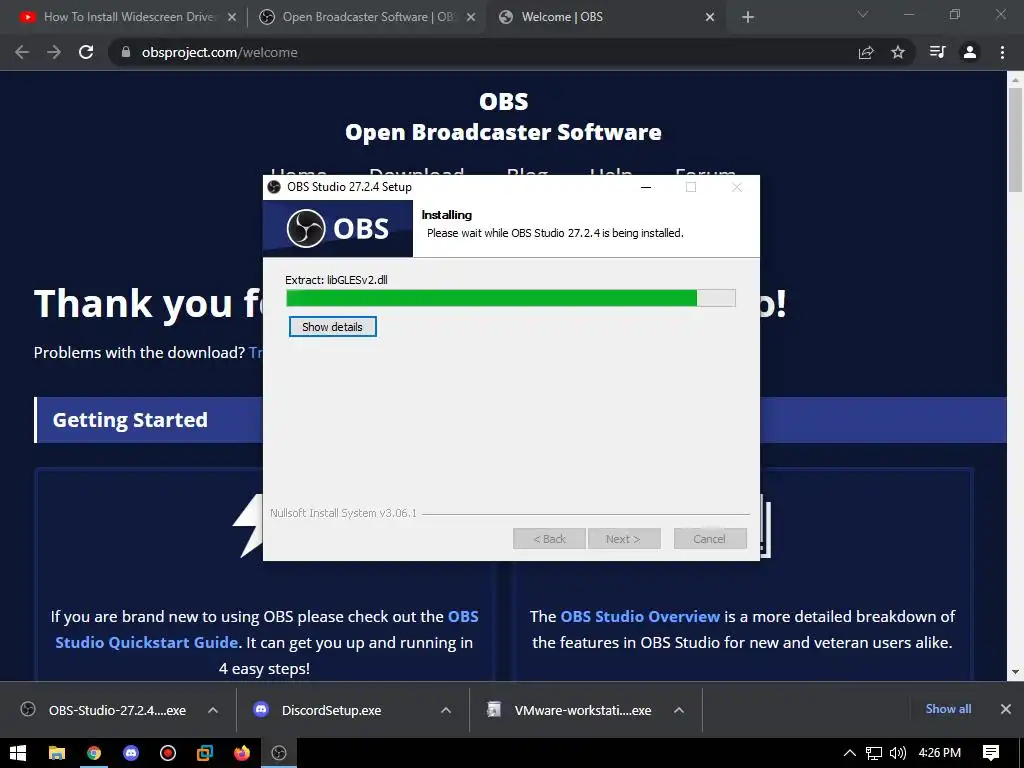Open the volume tray icon

pyautogui.click(x=898, y=753)
